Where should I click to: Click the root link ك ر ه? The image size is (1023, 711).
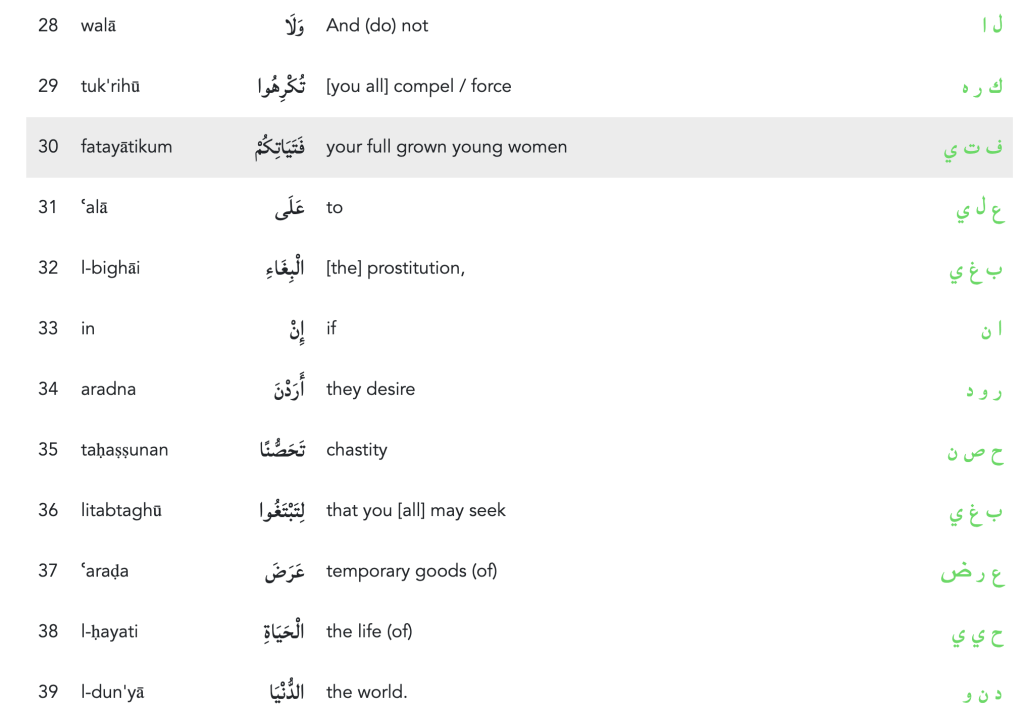[x=981, y=87]
